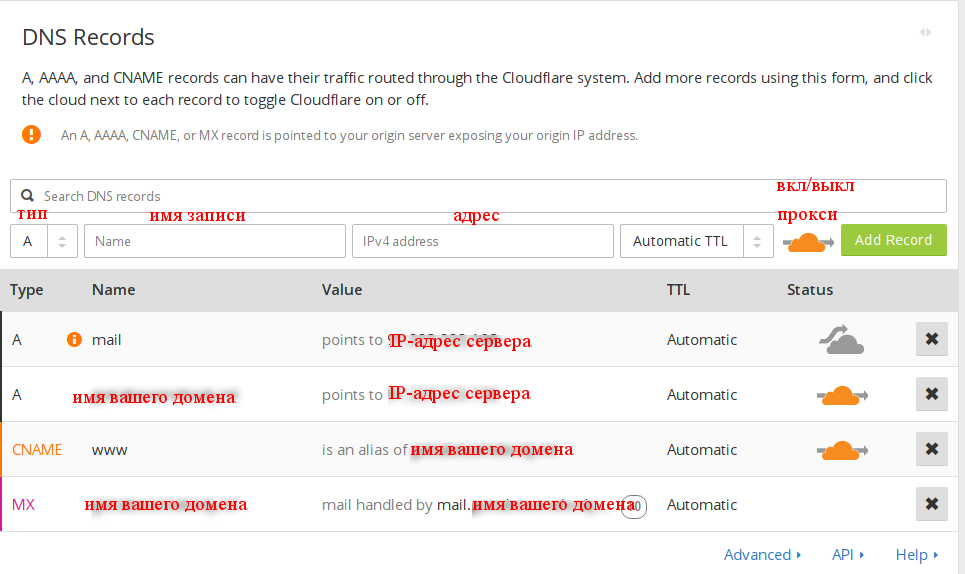Click 'points to' value in the mail row
965x574 pixels.
(426, 340)
